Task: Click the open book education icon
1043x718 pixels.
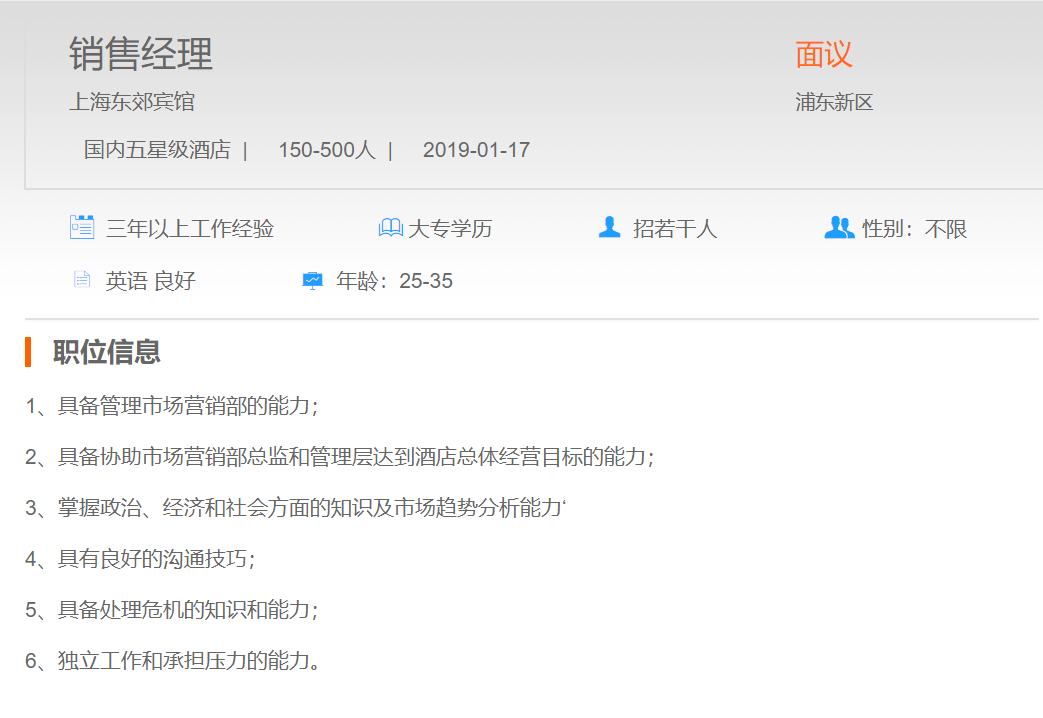Action: (390, 228)
